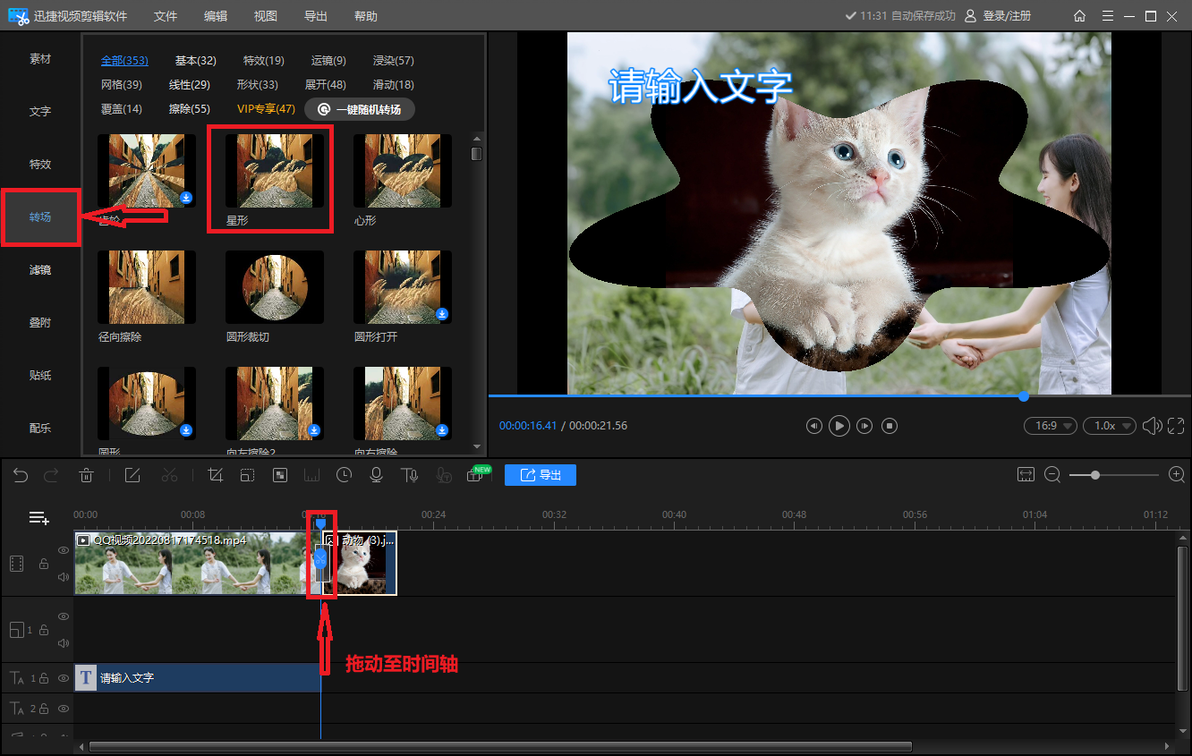The width and height of the screenshot is (1192, 756).
Task: Switch to 特效 sidebar panel
Action: pos(40,164)
